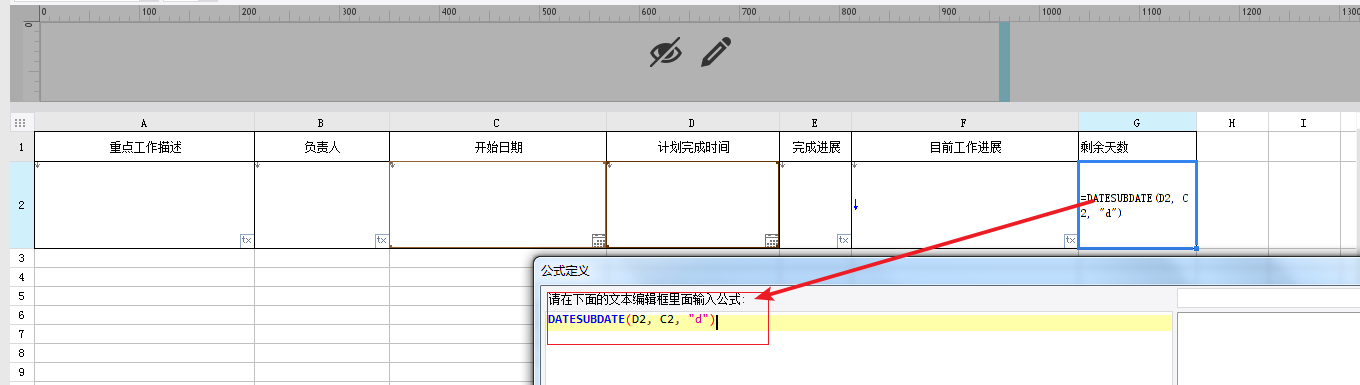
Task: Click the cell labeled 完成进展
Action: click(x=815, y=147)
